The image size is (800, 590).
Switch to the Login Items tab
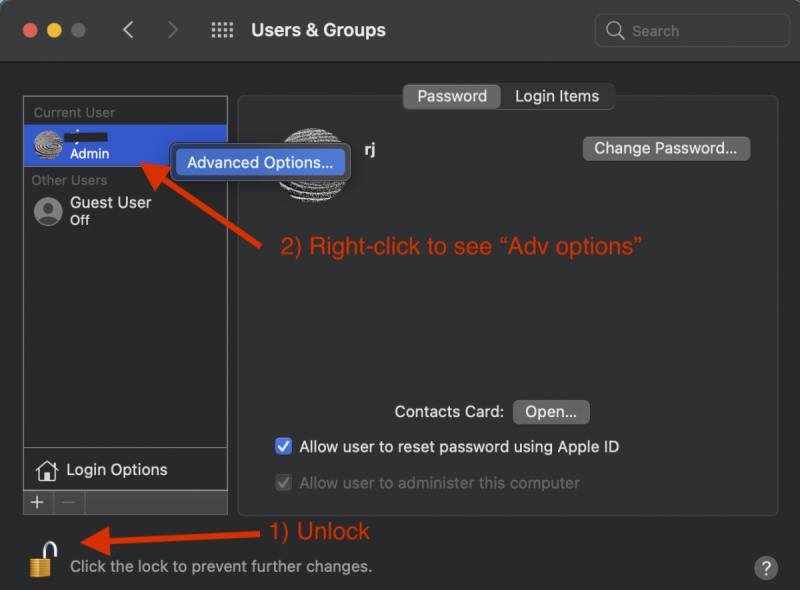(x=557, y=96)
